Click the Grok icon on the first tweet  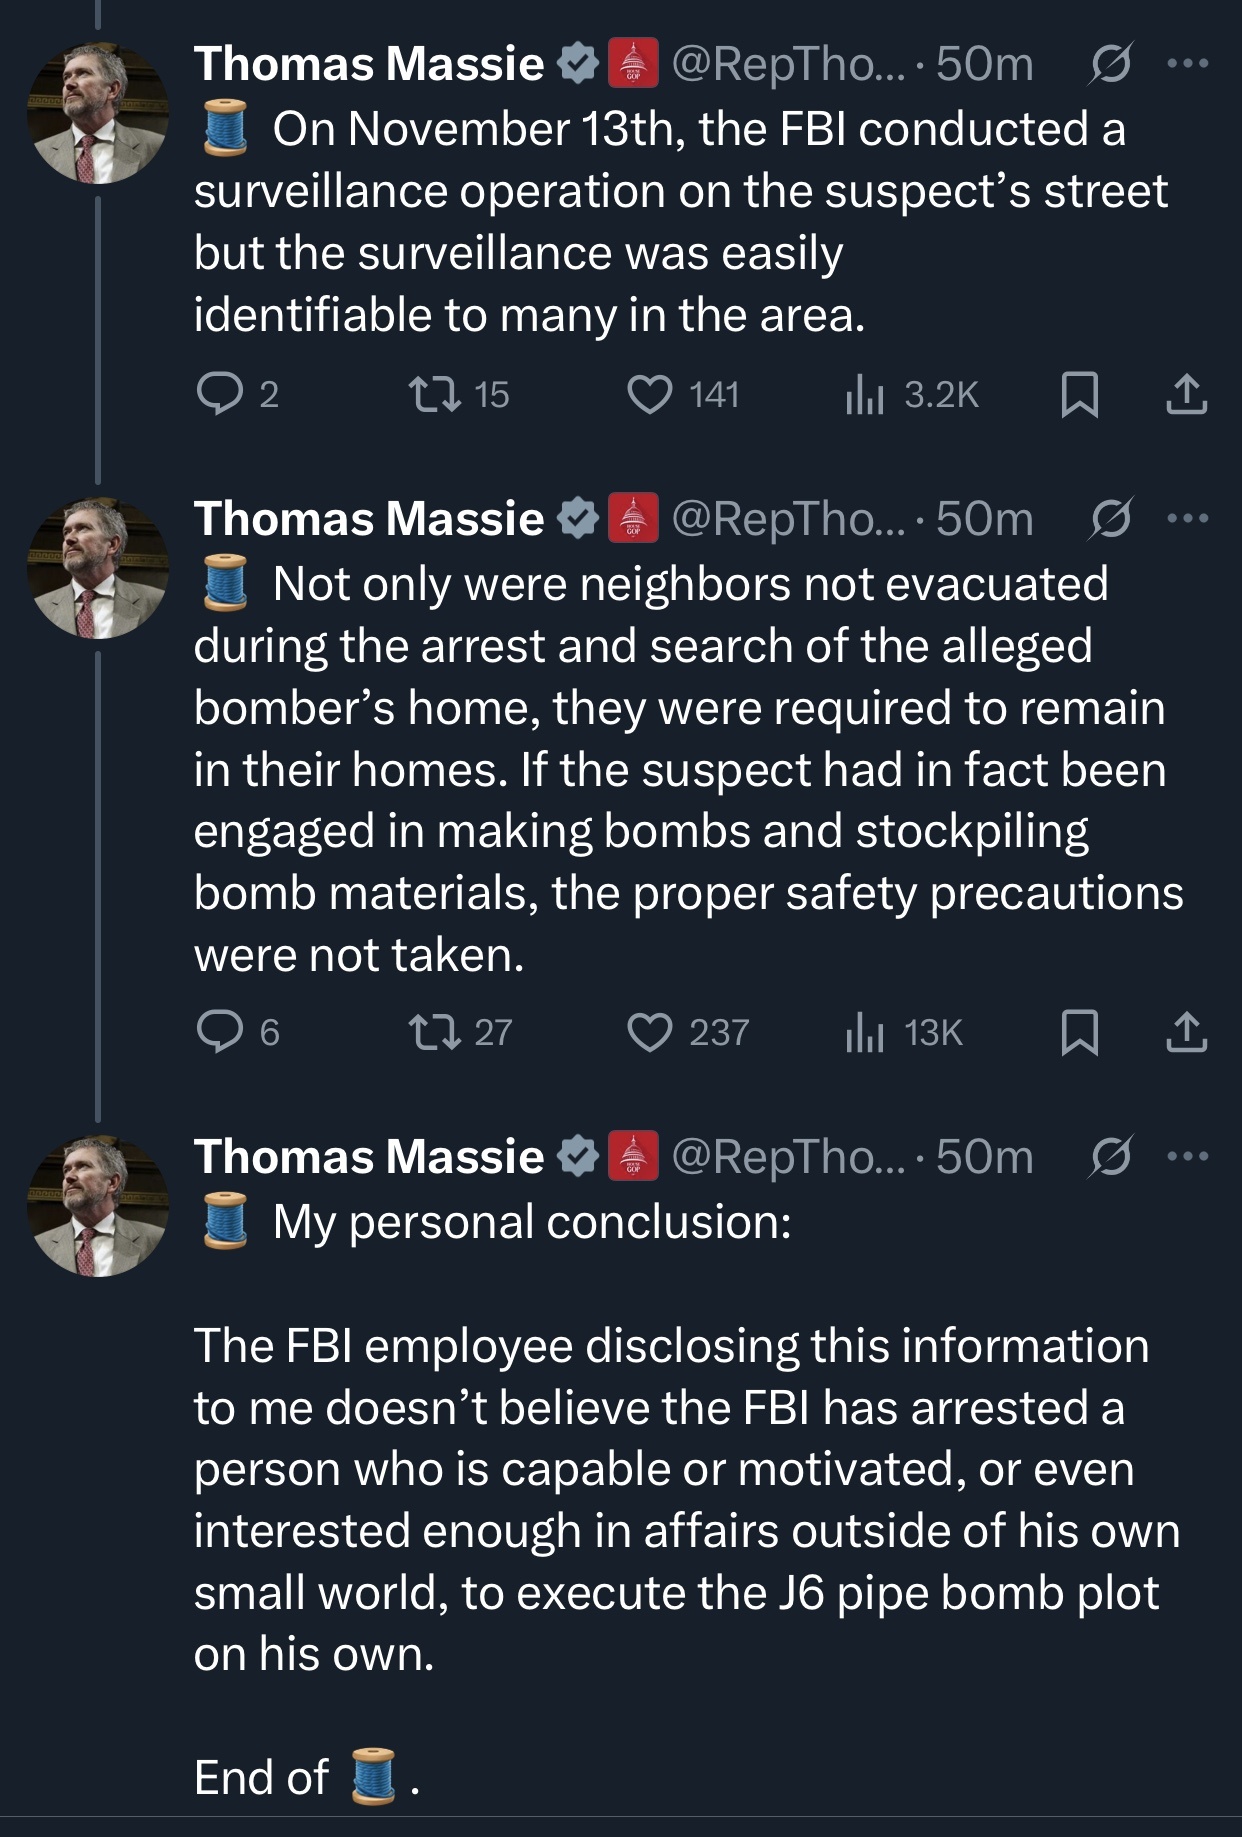pos(1110,64)
